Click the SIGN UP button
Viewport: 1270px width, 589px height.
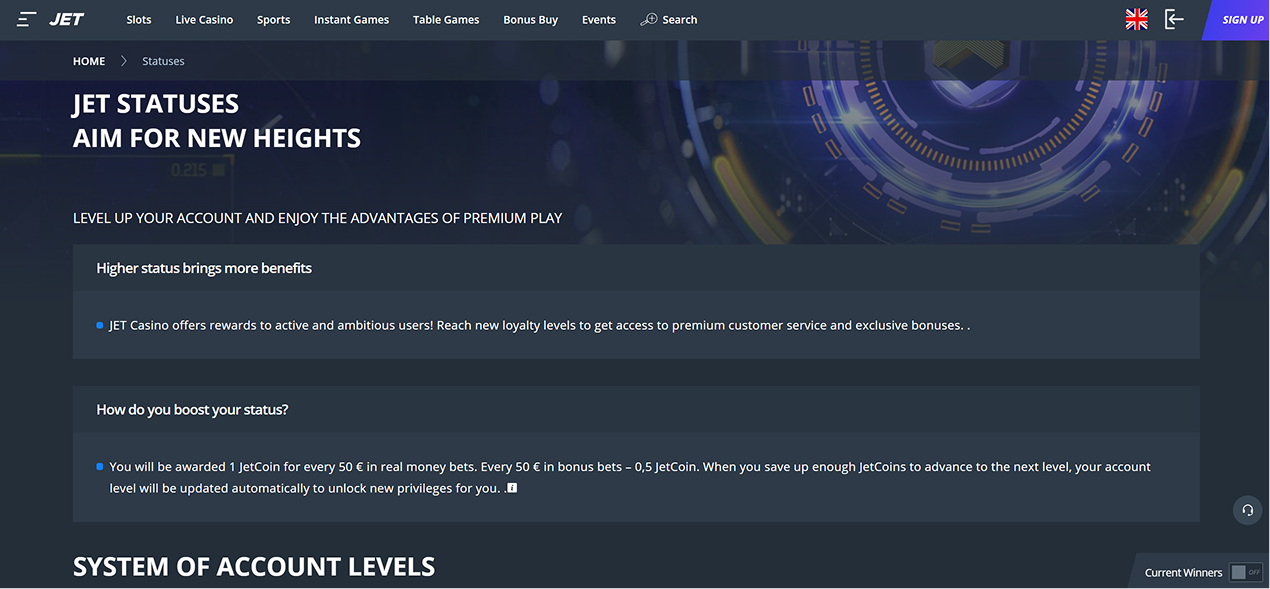coord(1240,20)
